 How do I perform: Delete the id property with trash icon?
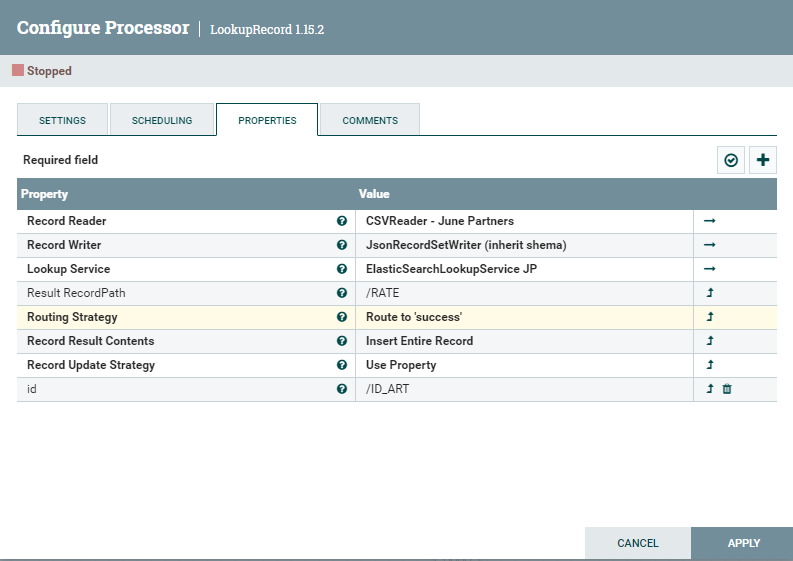click(727, 389)
